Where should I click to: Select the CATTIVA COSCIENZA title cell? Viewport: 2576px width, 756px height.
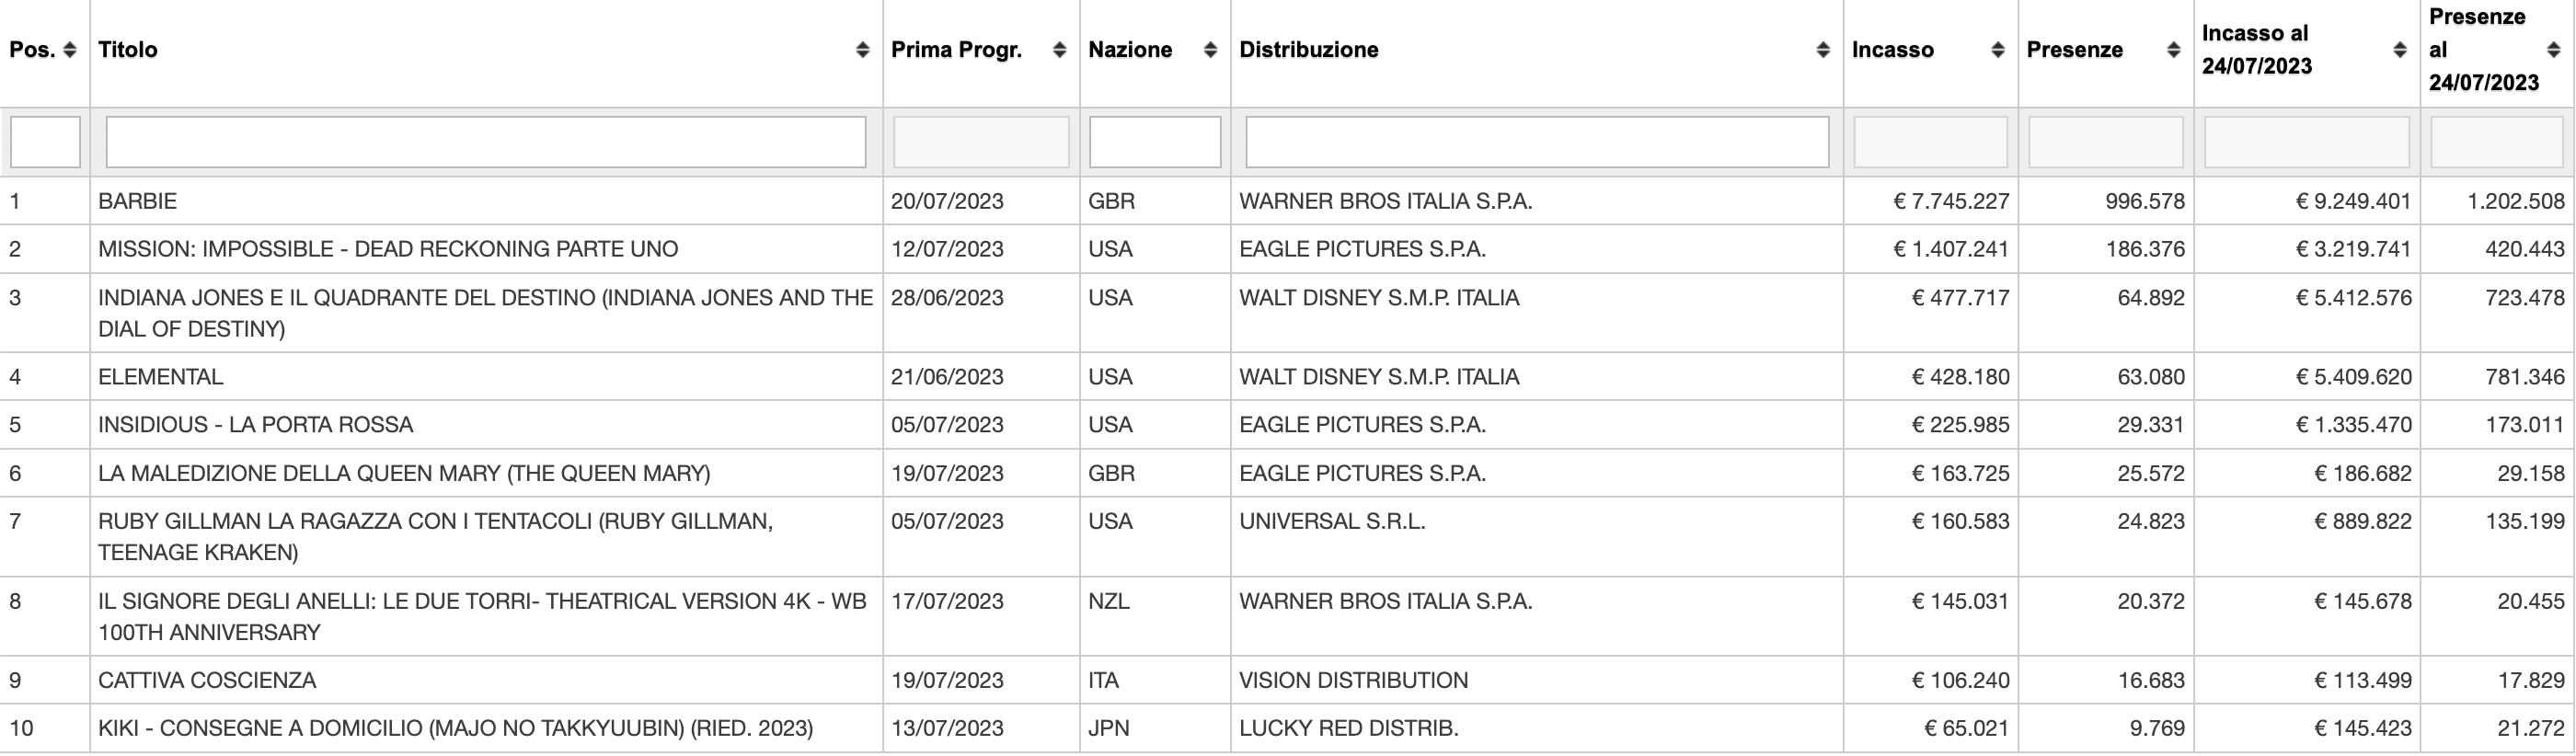point(207,681)
